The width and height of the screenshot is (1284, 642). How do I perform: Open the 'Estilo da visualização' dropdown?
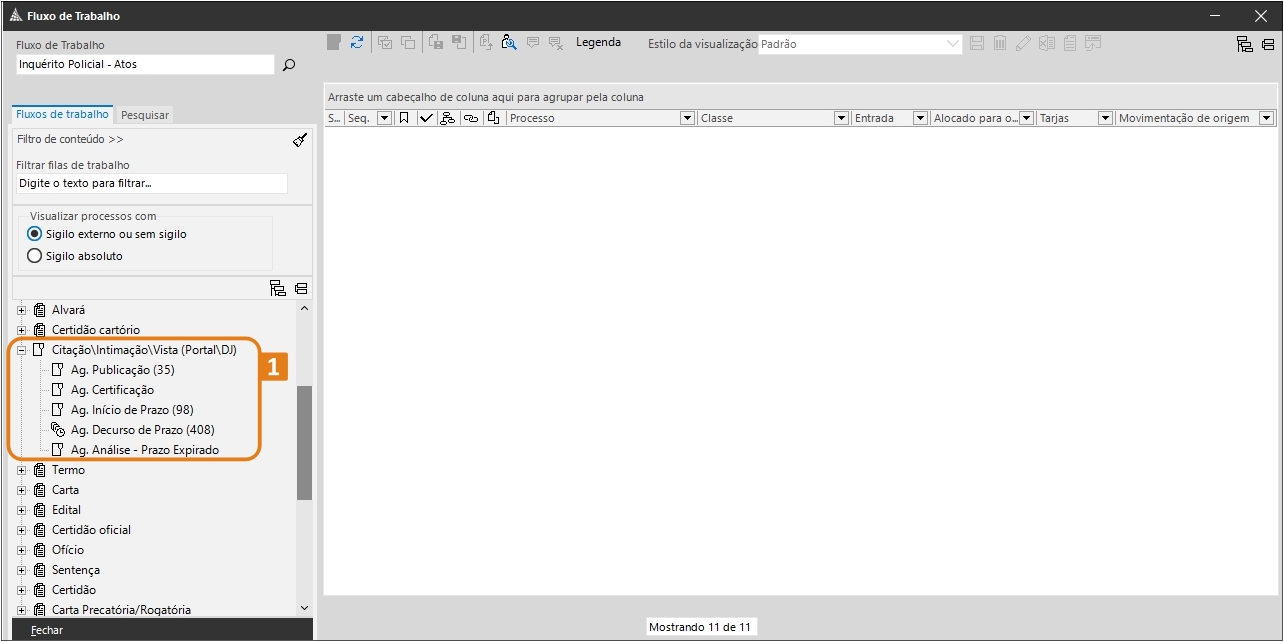(x=952, y=44)
